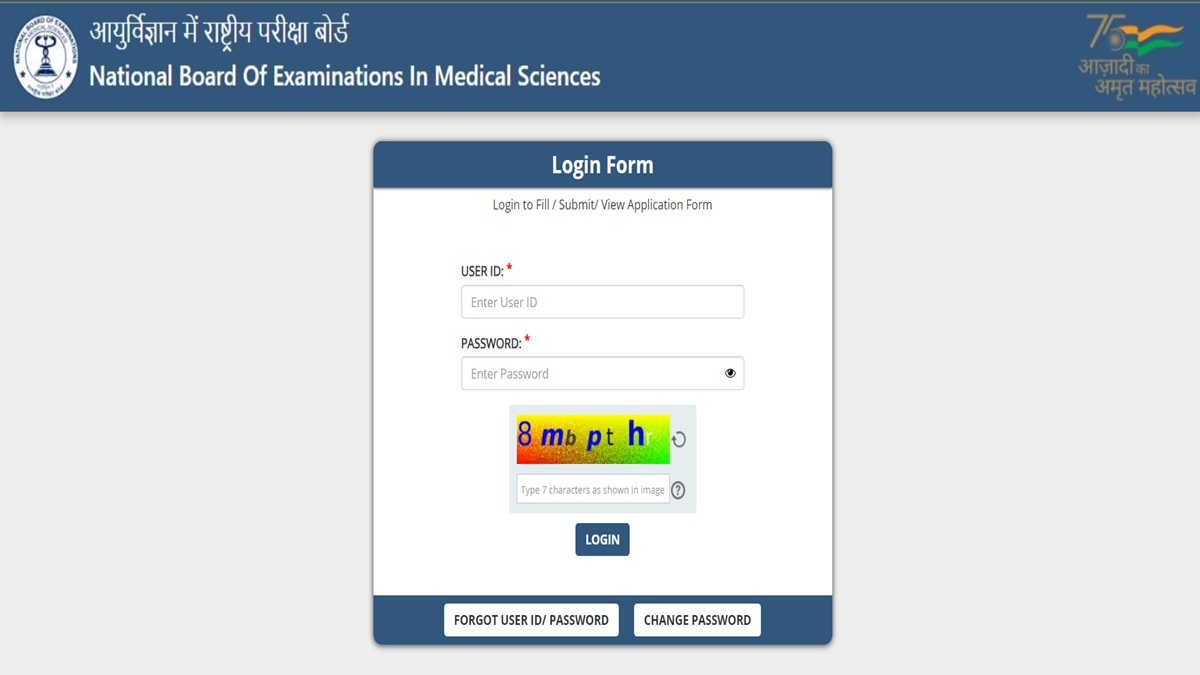Click the National Board of Examinations emblem logo

pos(45,57)
